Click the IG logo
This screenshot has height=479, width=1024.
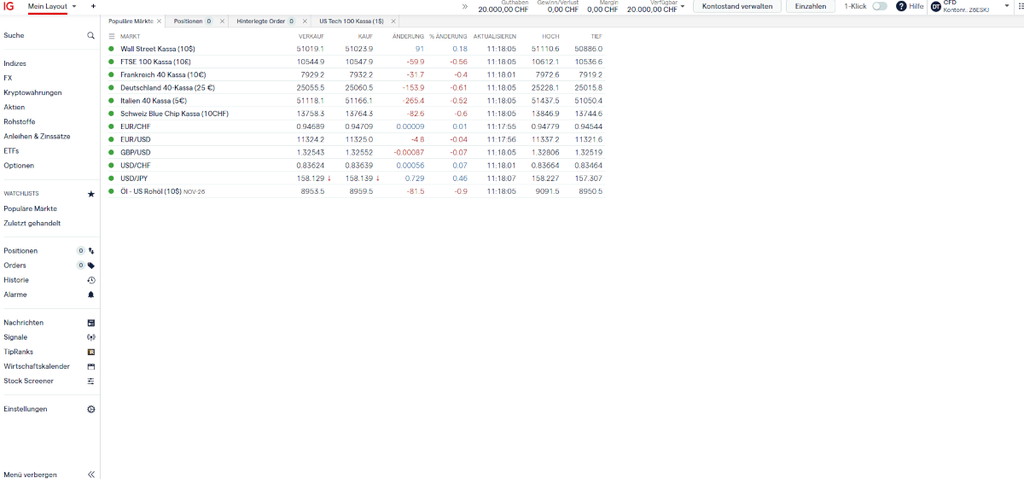(x=8, y=6)
